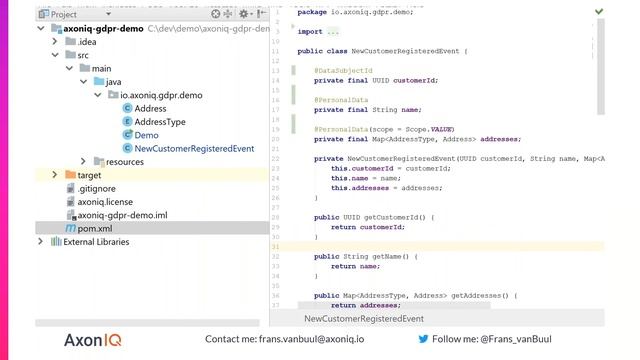Image resolution: width=640 pixels, height=360 pixels.
Task: Click the @Frans_vanBuul Twitter handle
Action: coord(516,339)
